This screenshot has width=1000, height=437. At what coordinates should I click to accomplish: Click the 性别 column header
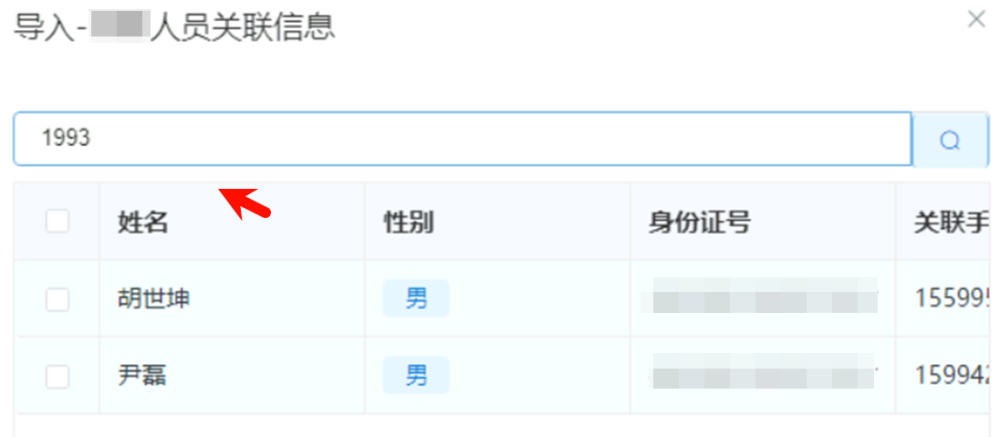(x=409, y=223)
